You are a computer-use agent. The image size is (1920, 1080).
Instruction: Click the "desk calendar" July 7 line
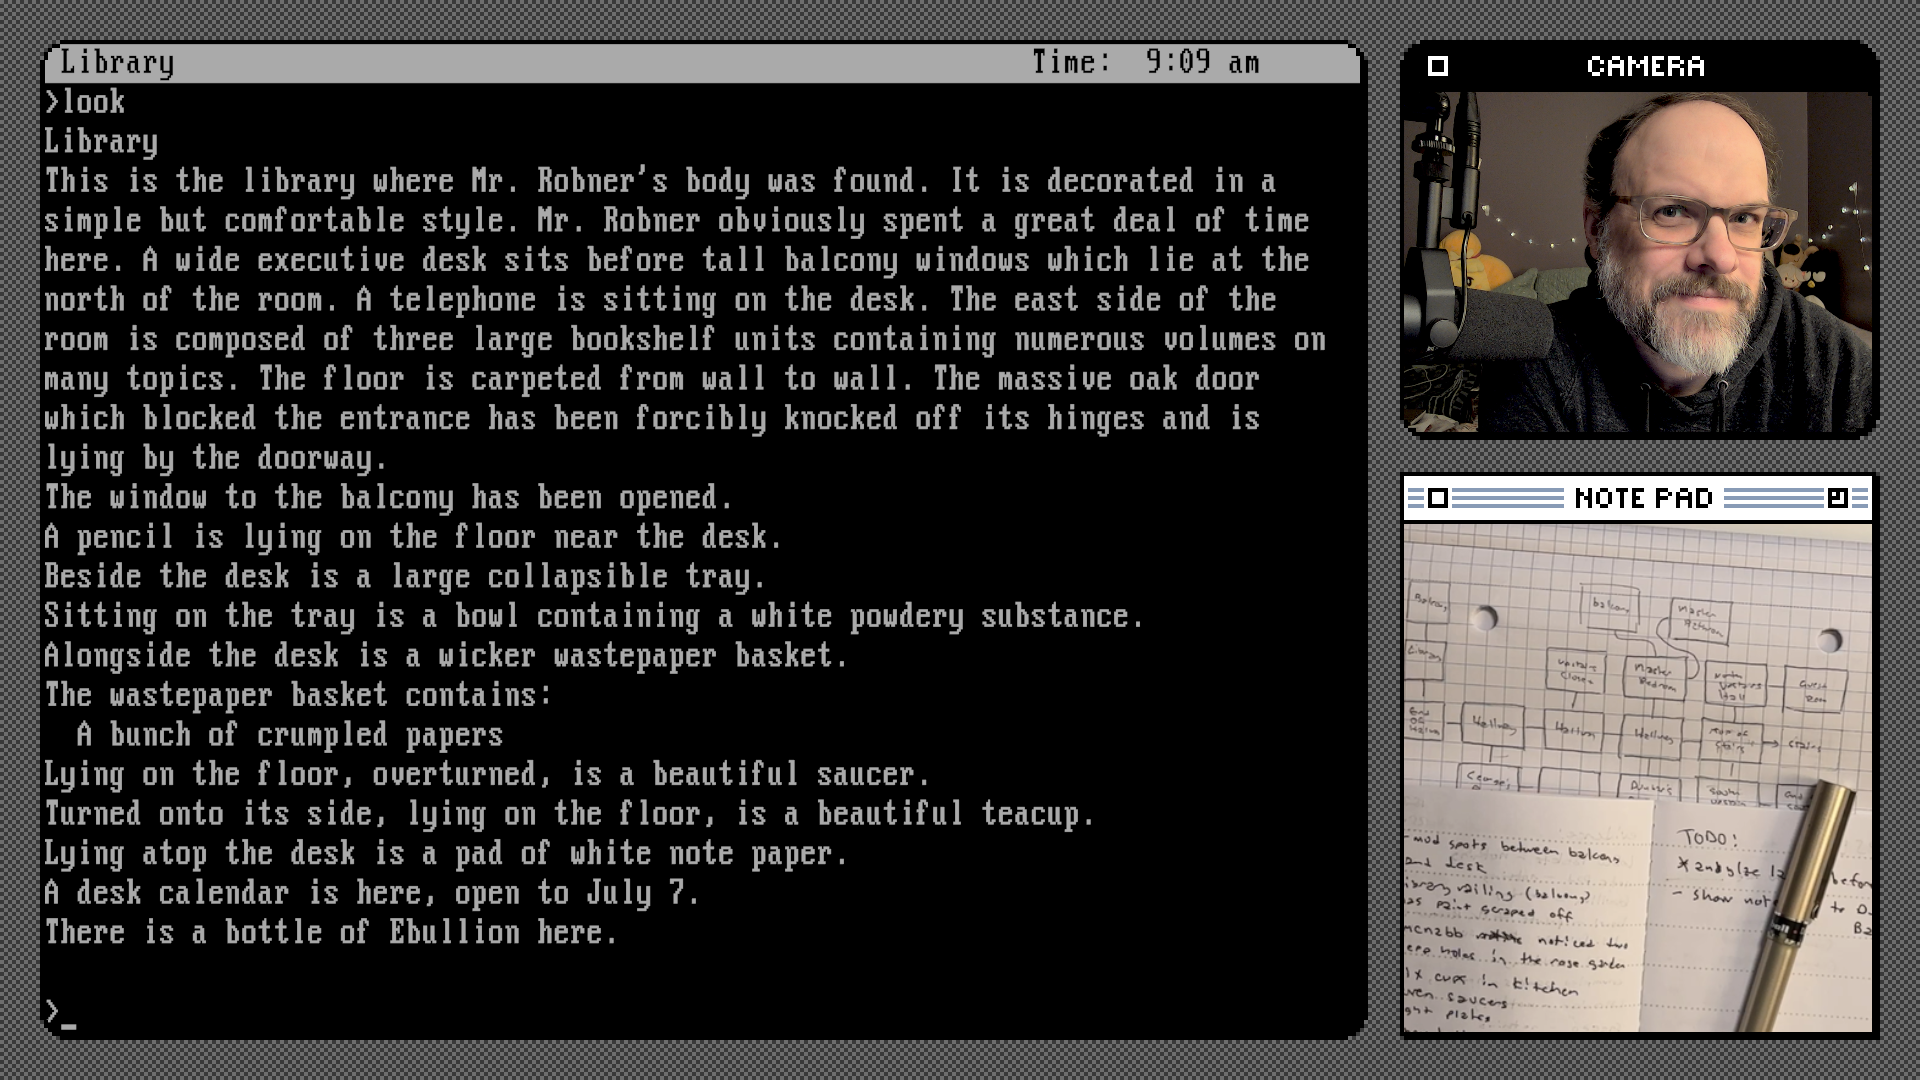pos(372,893)
